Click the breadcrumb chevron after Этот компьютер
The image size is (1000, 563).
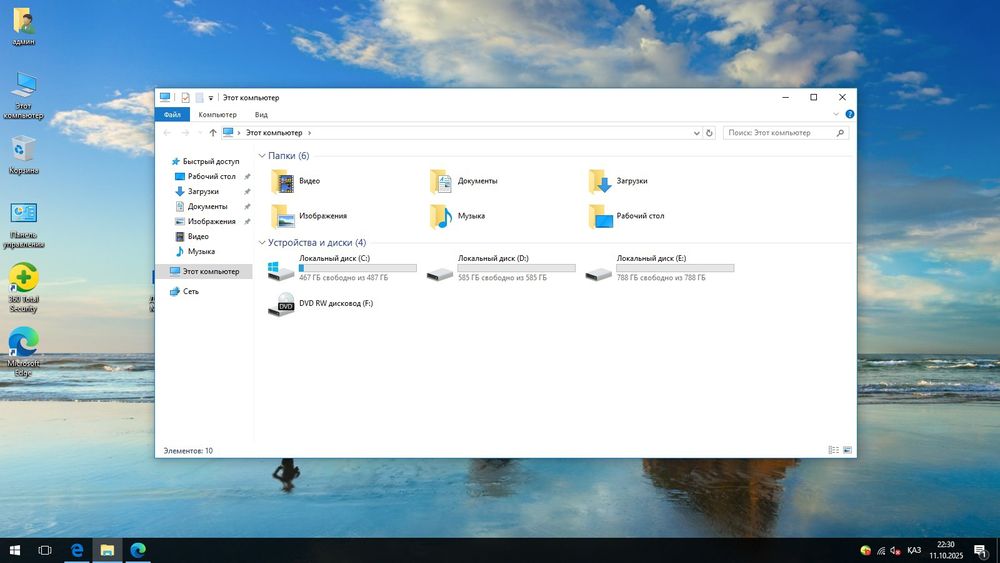(x=309, y=133)
